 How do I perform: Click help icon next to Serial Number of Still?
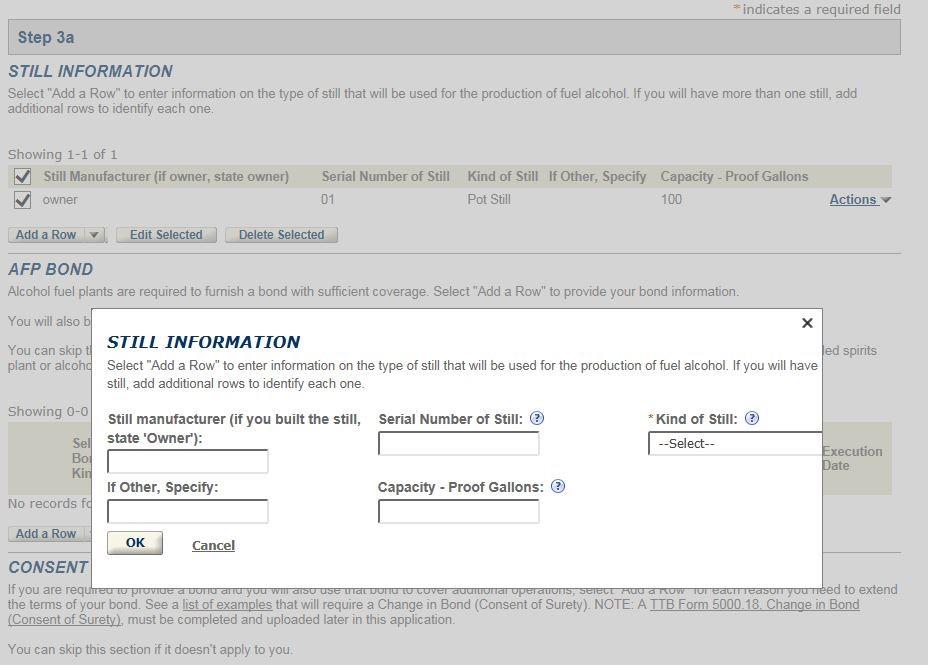coord(537,419)
